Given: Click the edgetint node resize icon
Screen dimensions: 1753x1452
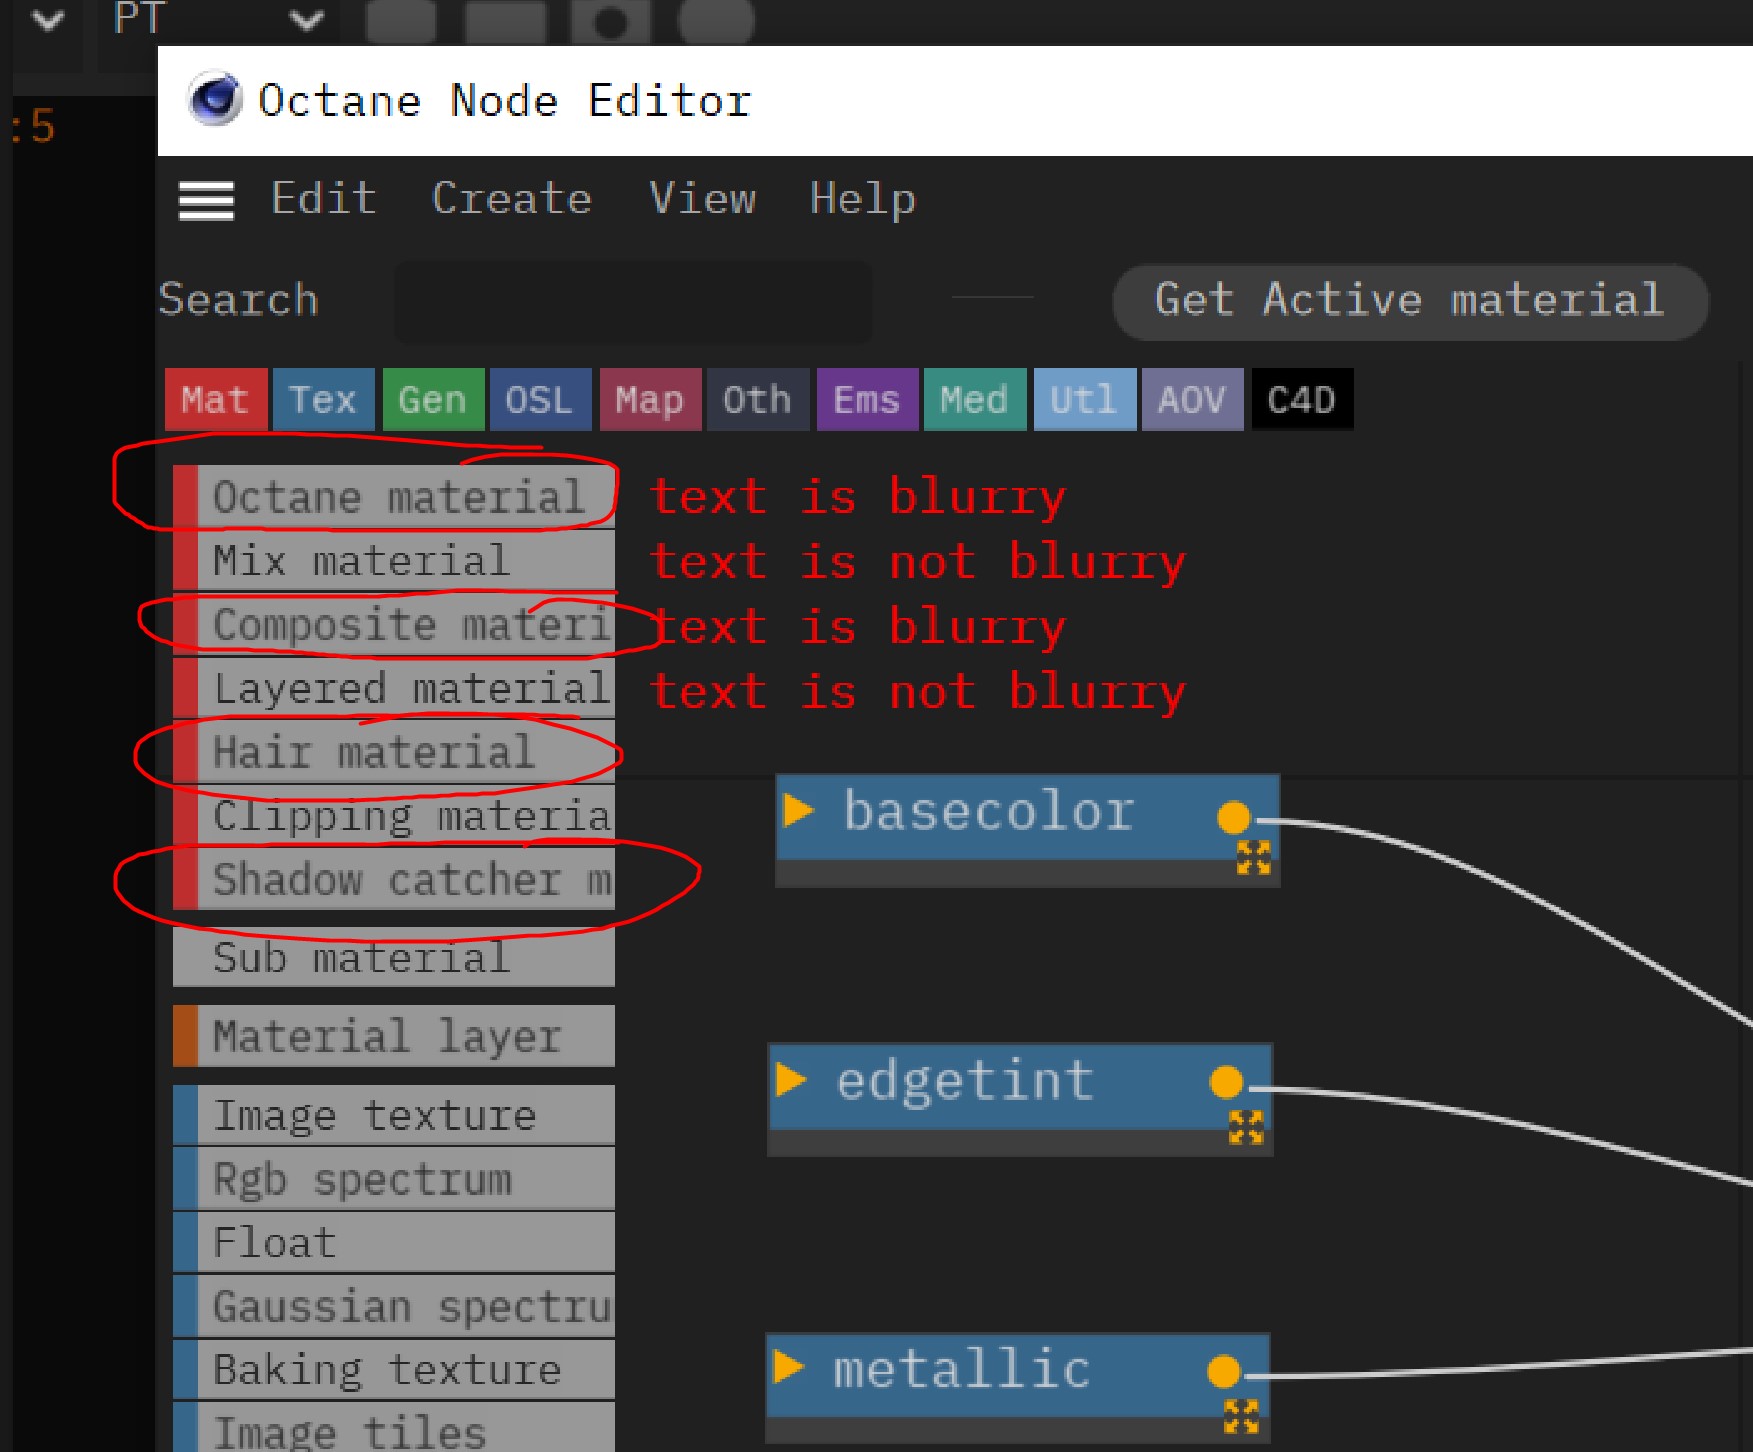Looking at the screenshot, I should click(1246, 1127).
